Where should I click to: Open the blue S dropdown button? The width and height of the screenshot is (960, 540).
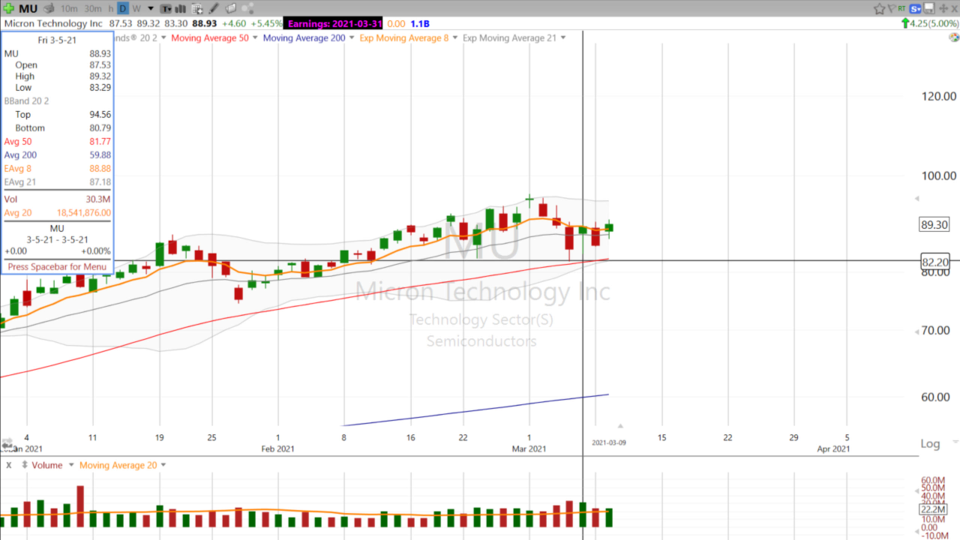915,9
